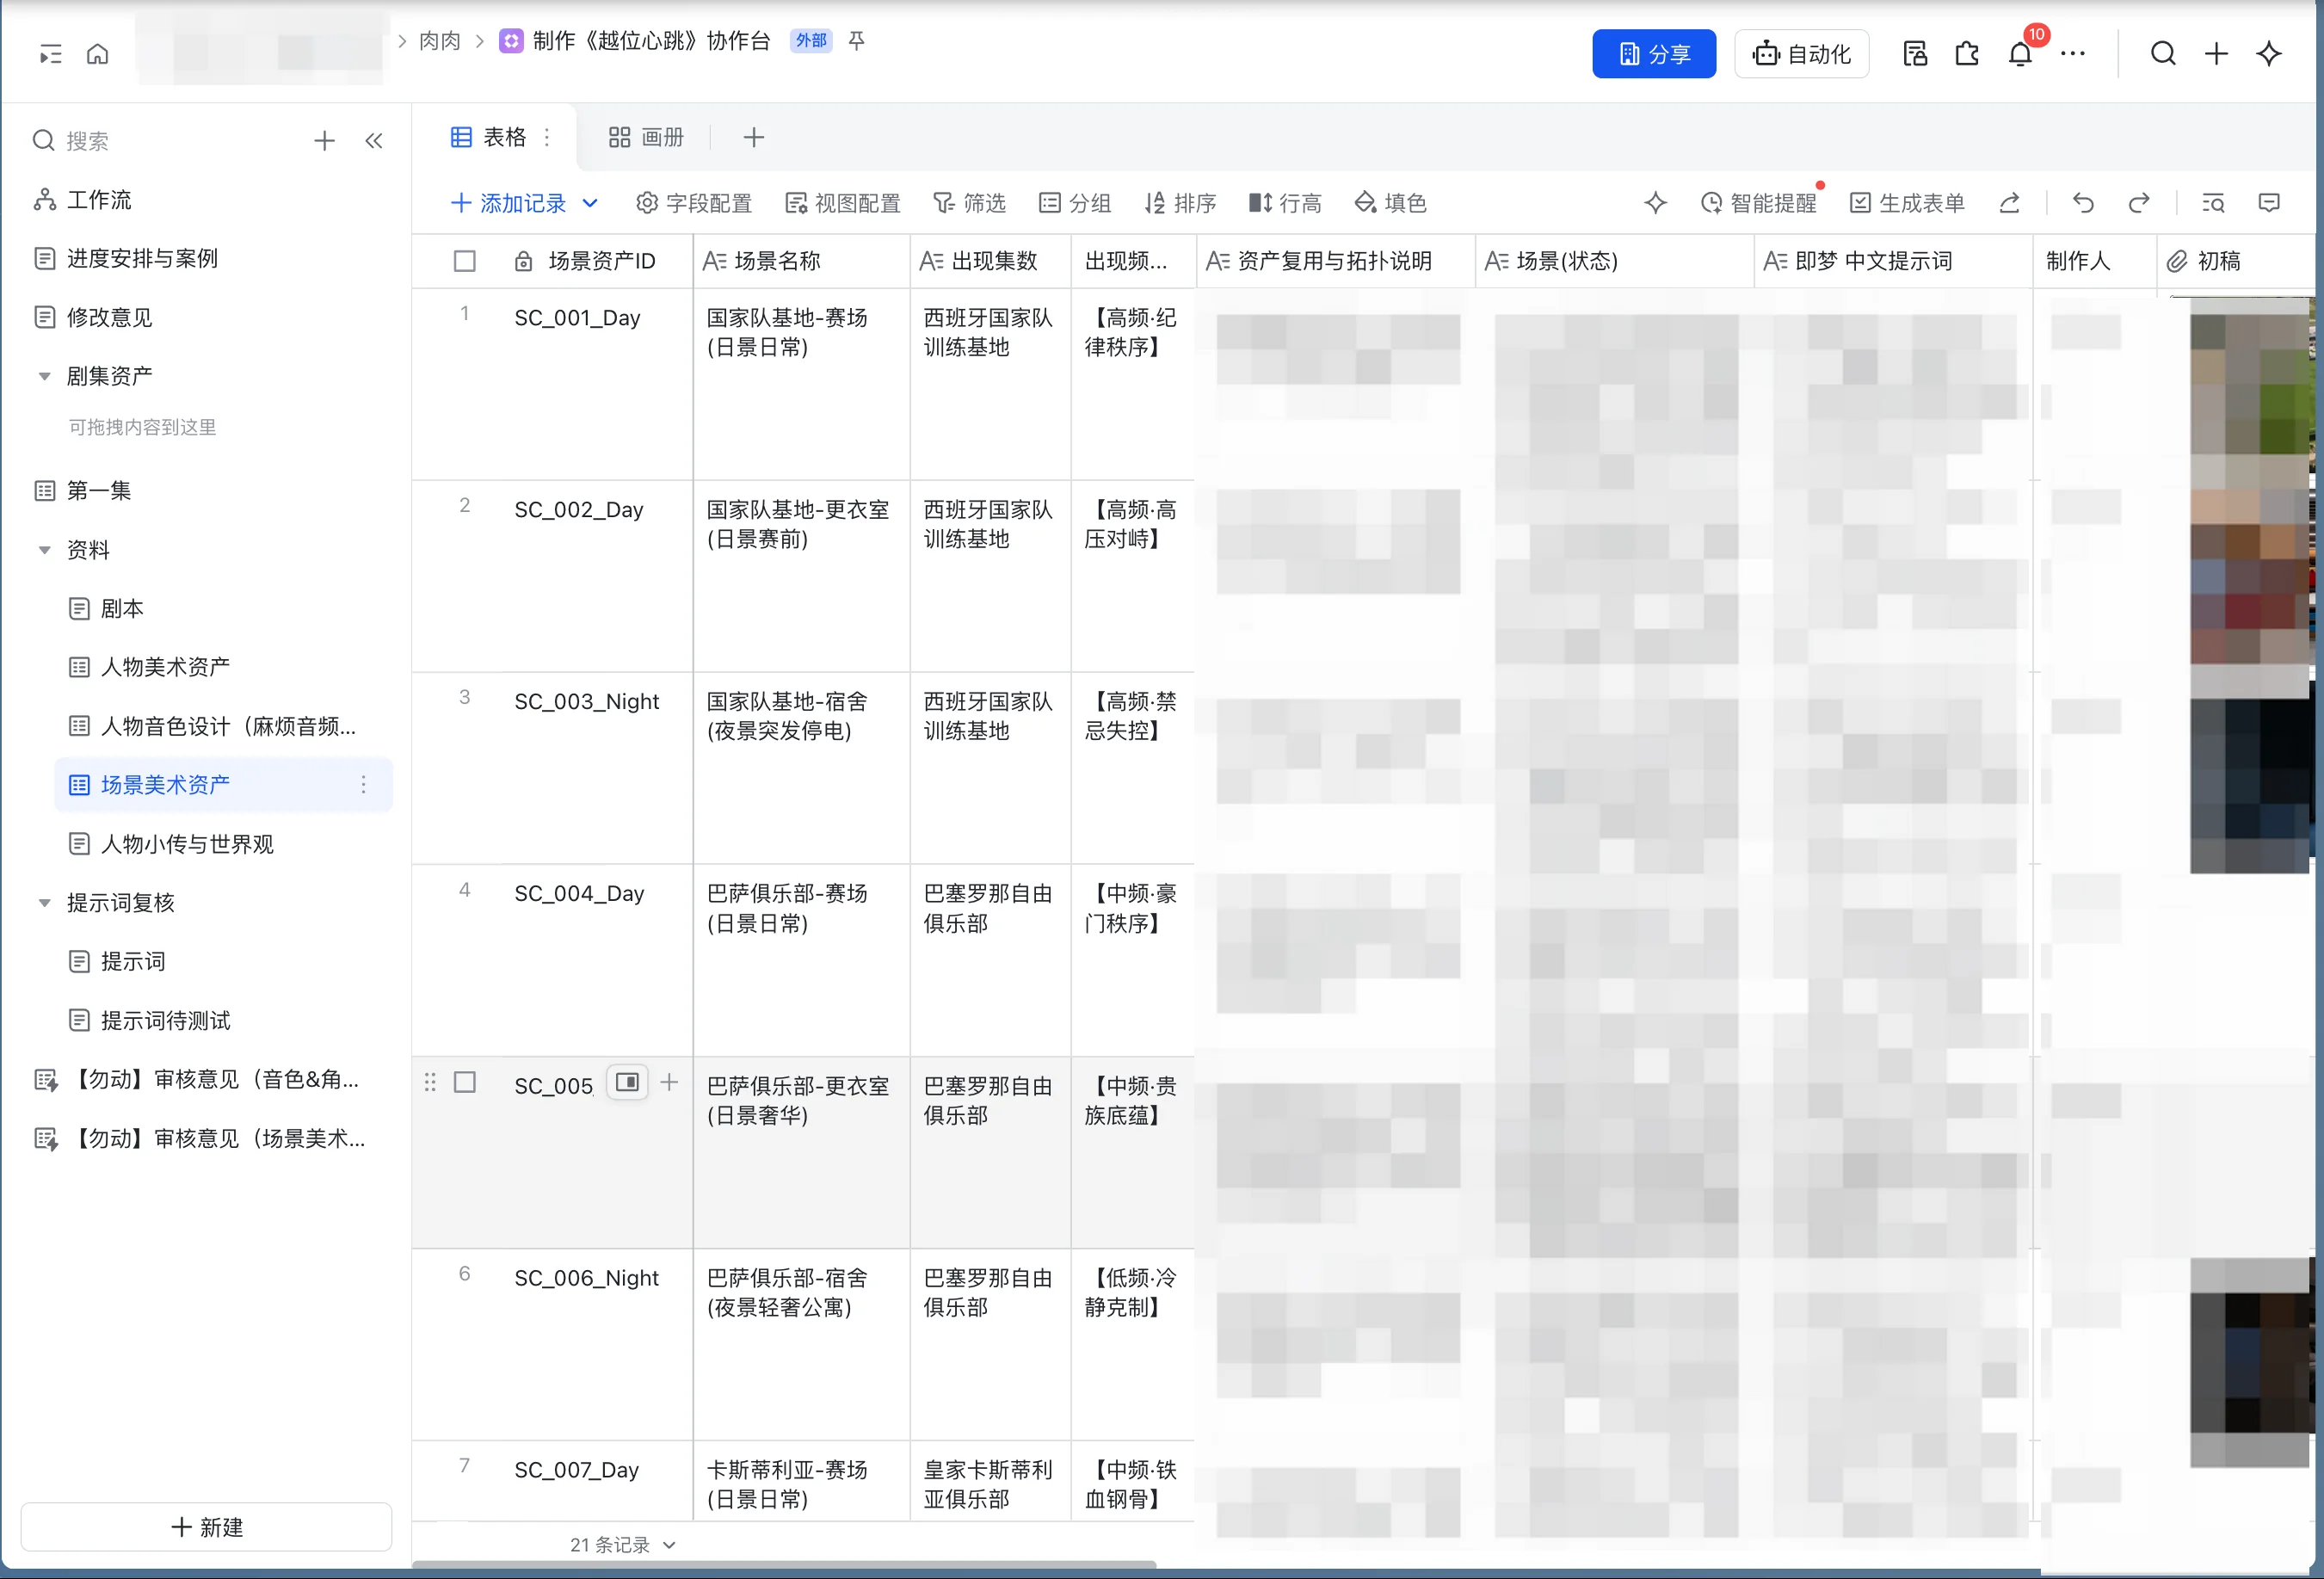Undo the last action
The width and height of the screenshot is (2324, 1579).
(x=2083, y=203)
